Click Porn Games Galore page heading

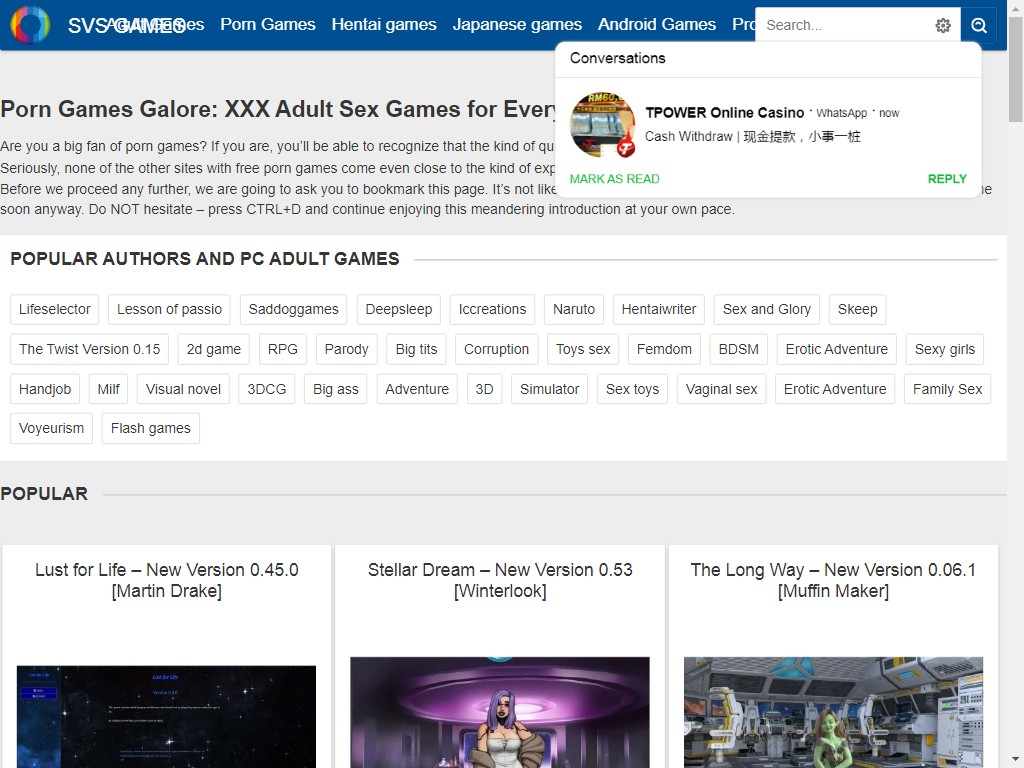click(278, 109)
